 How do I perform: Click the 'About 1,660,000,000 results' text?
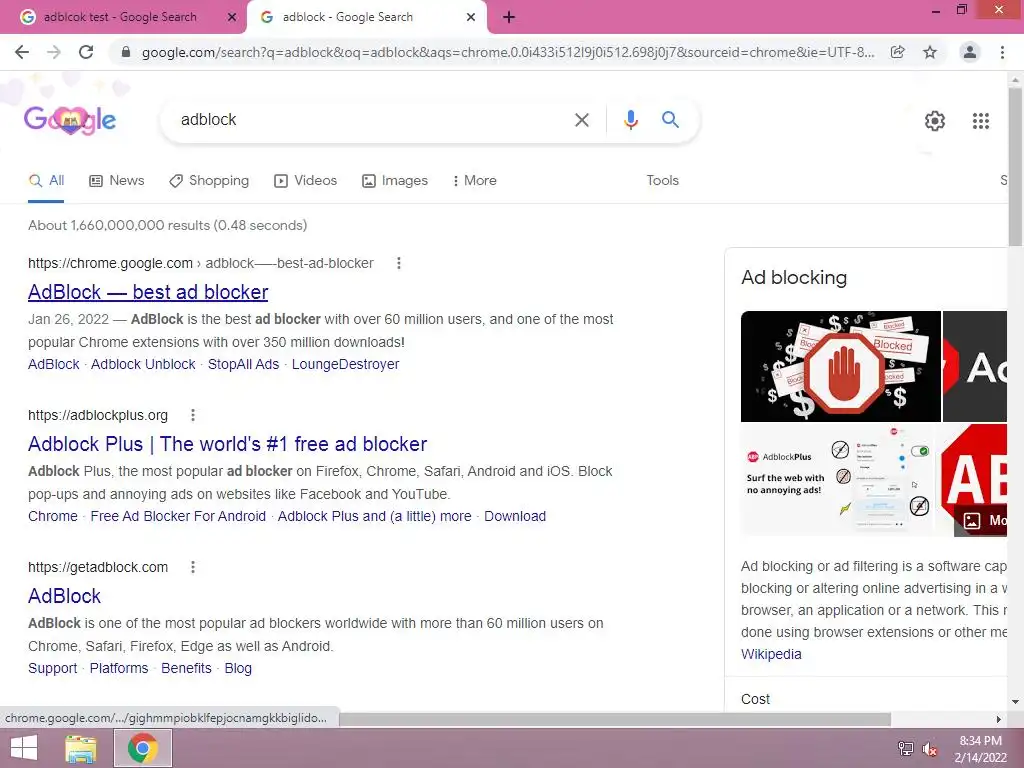(x=167, y=225)
